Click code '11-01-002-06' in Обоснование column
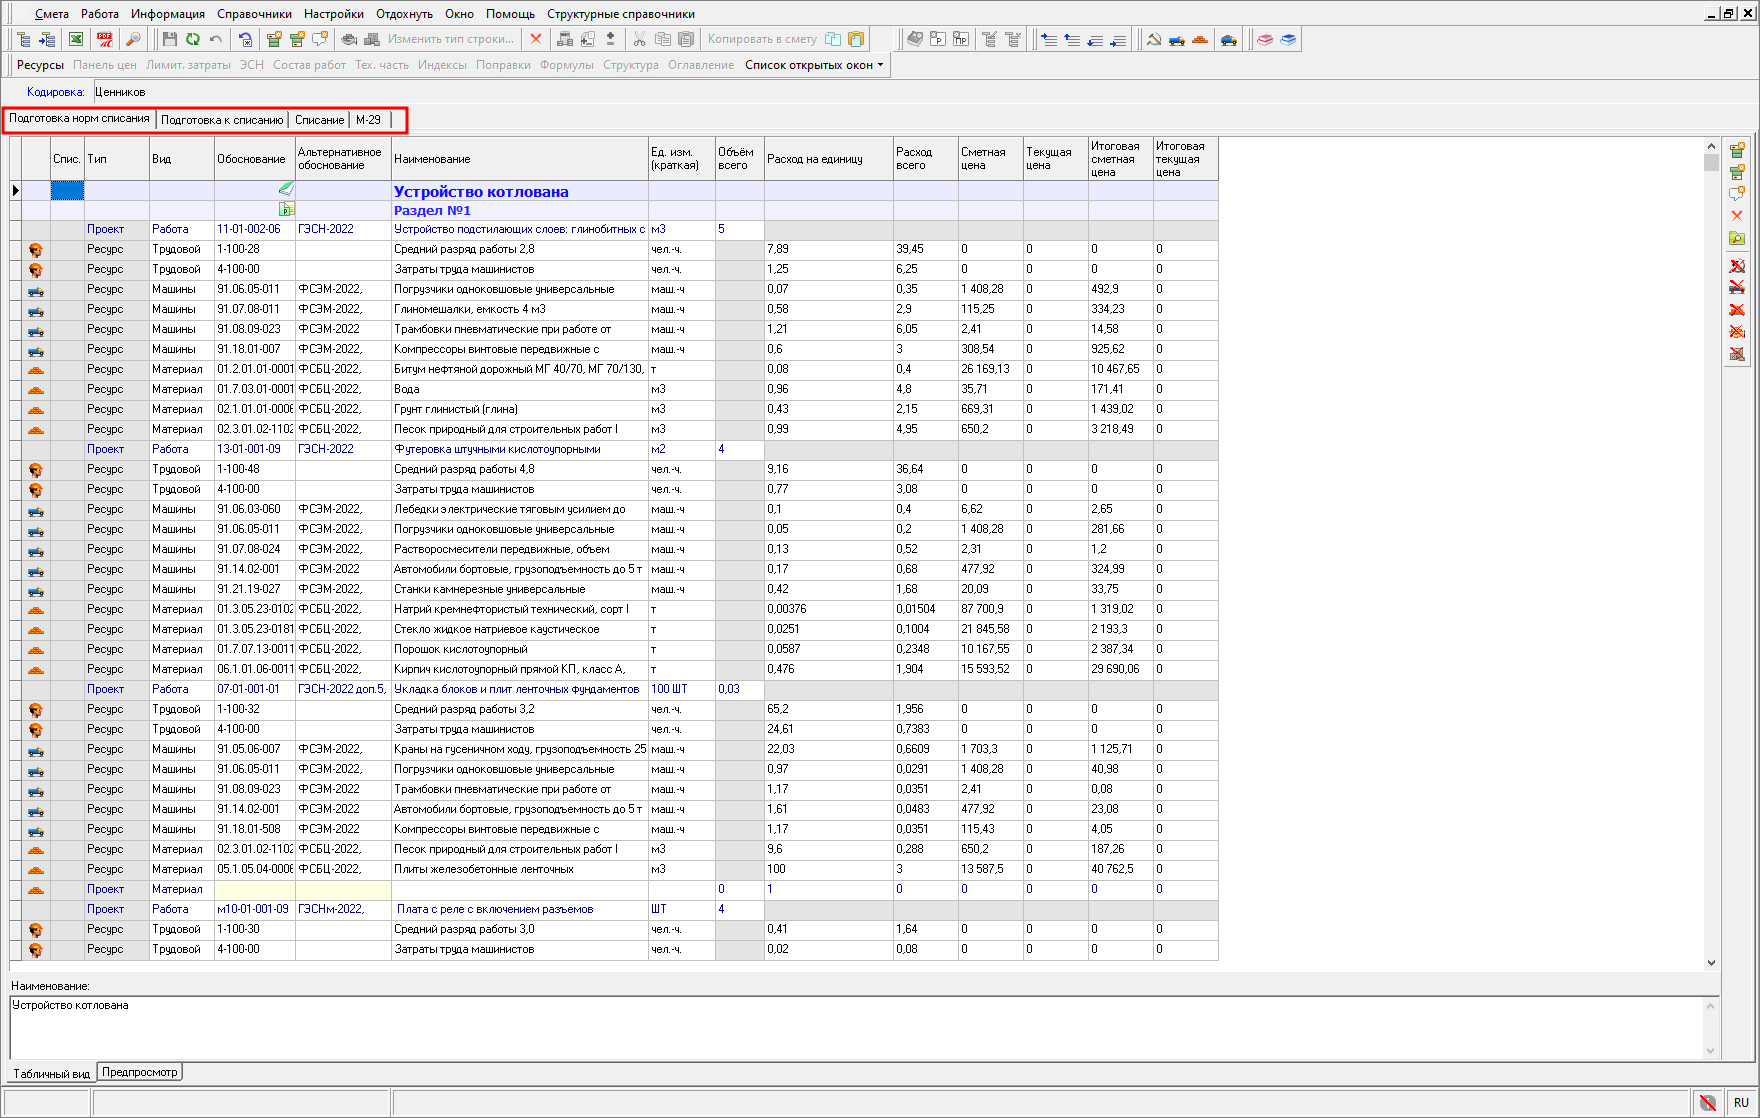This screenshot has width=1760, height=1118. (249, 229)
